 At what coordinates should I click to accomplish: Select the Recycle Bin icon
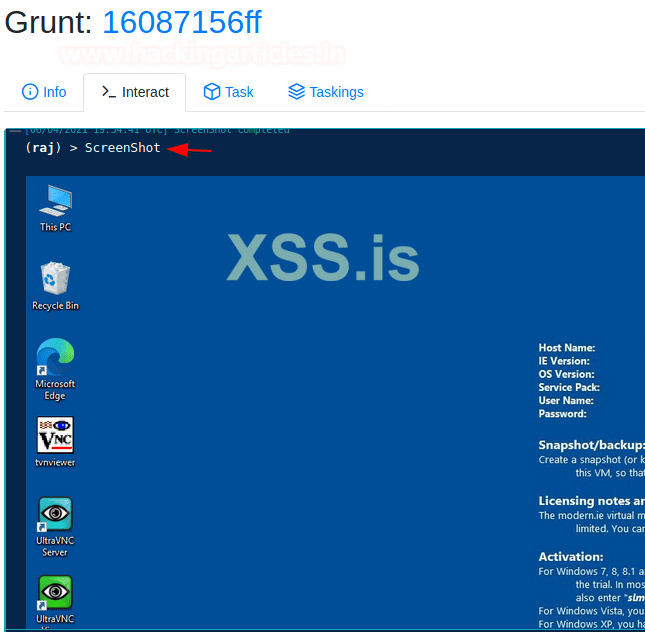pyautogui.click(x=55, y=278)
